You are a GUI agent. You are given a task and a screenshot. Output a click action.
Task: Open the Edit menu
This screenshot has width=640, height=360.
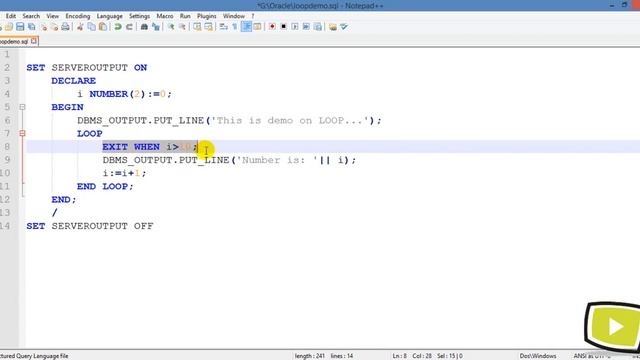(11, 16)
